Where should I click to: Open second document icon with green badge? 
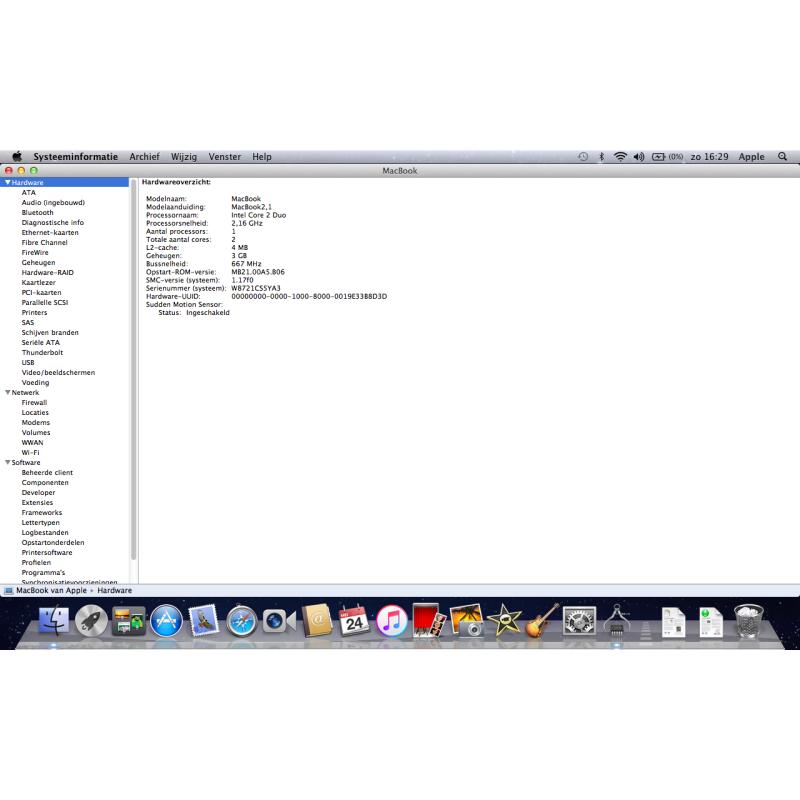pyautogui.click(x=711, y=621)
